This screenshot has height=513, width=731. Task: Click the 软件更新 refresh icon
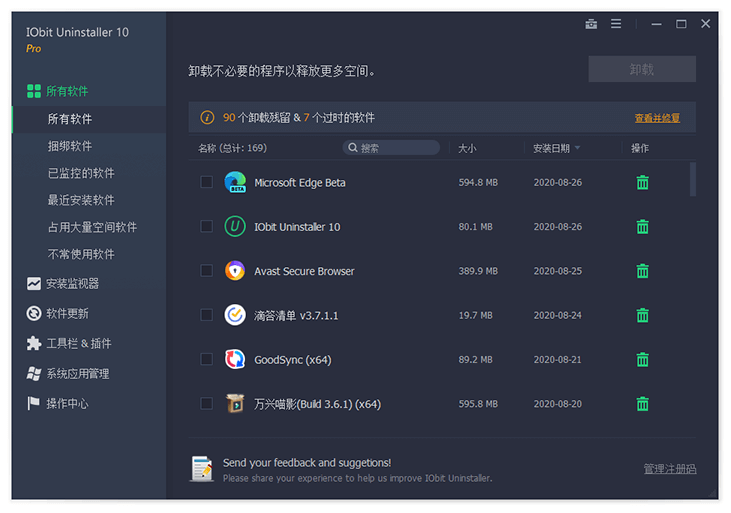[x=34, y=313]
